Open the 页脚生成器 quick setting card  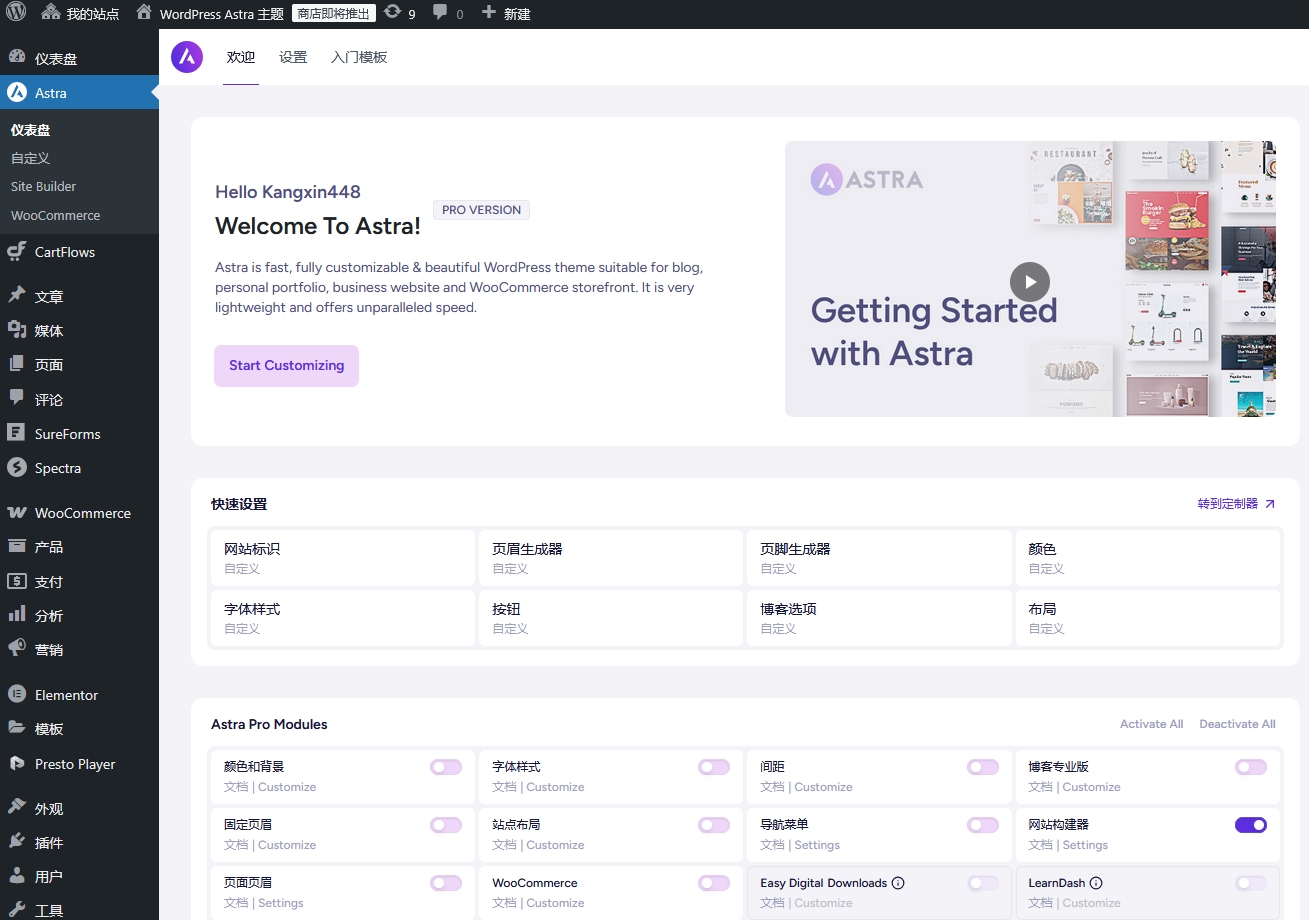click(x=879, y=558)
